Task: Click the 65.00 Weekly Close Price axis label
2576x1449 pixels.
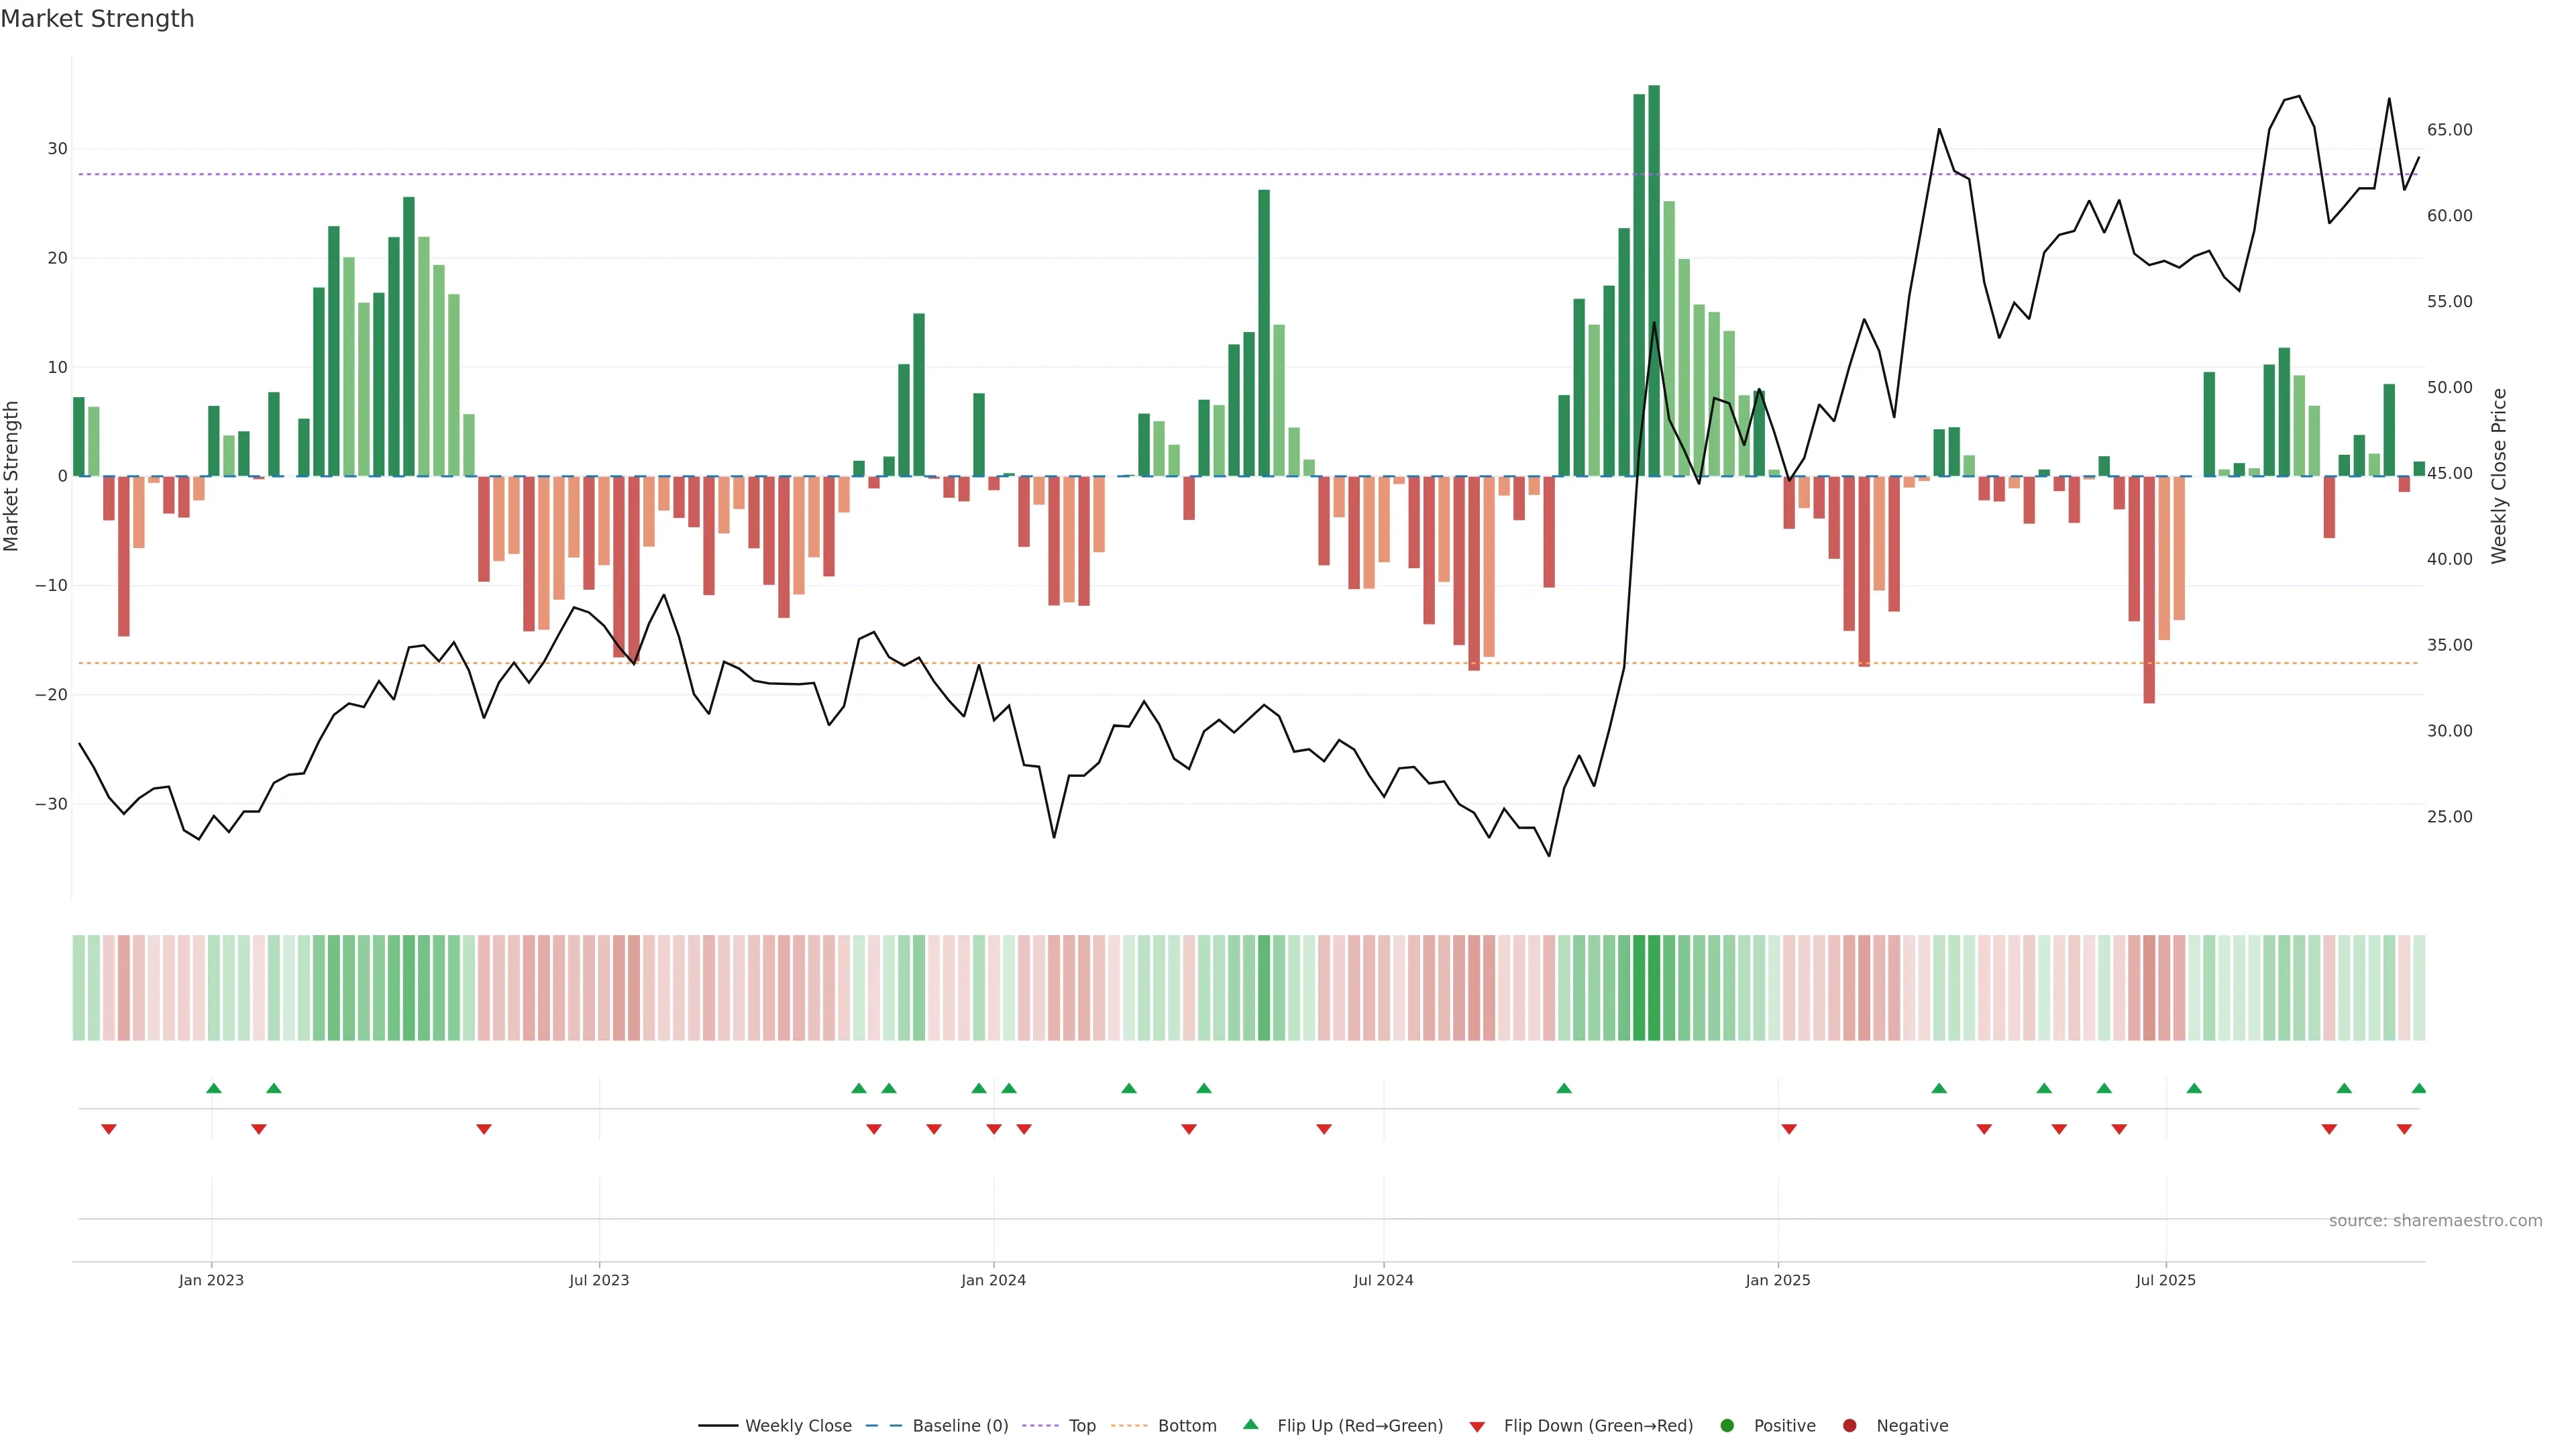Action: (x=2449, y=130)
